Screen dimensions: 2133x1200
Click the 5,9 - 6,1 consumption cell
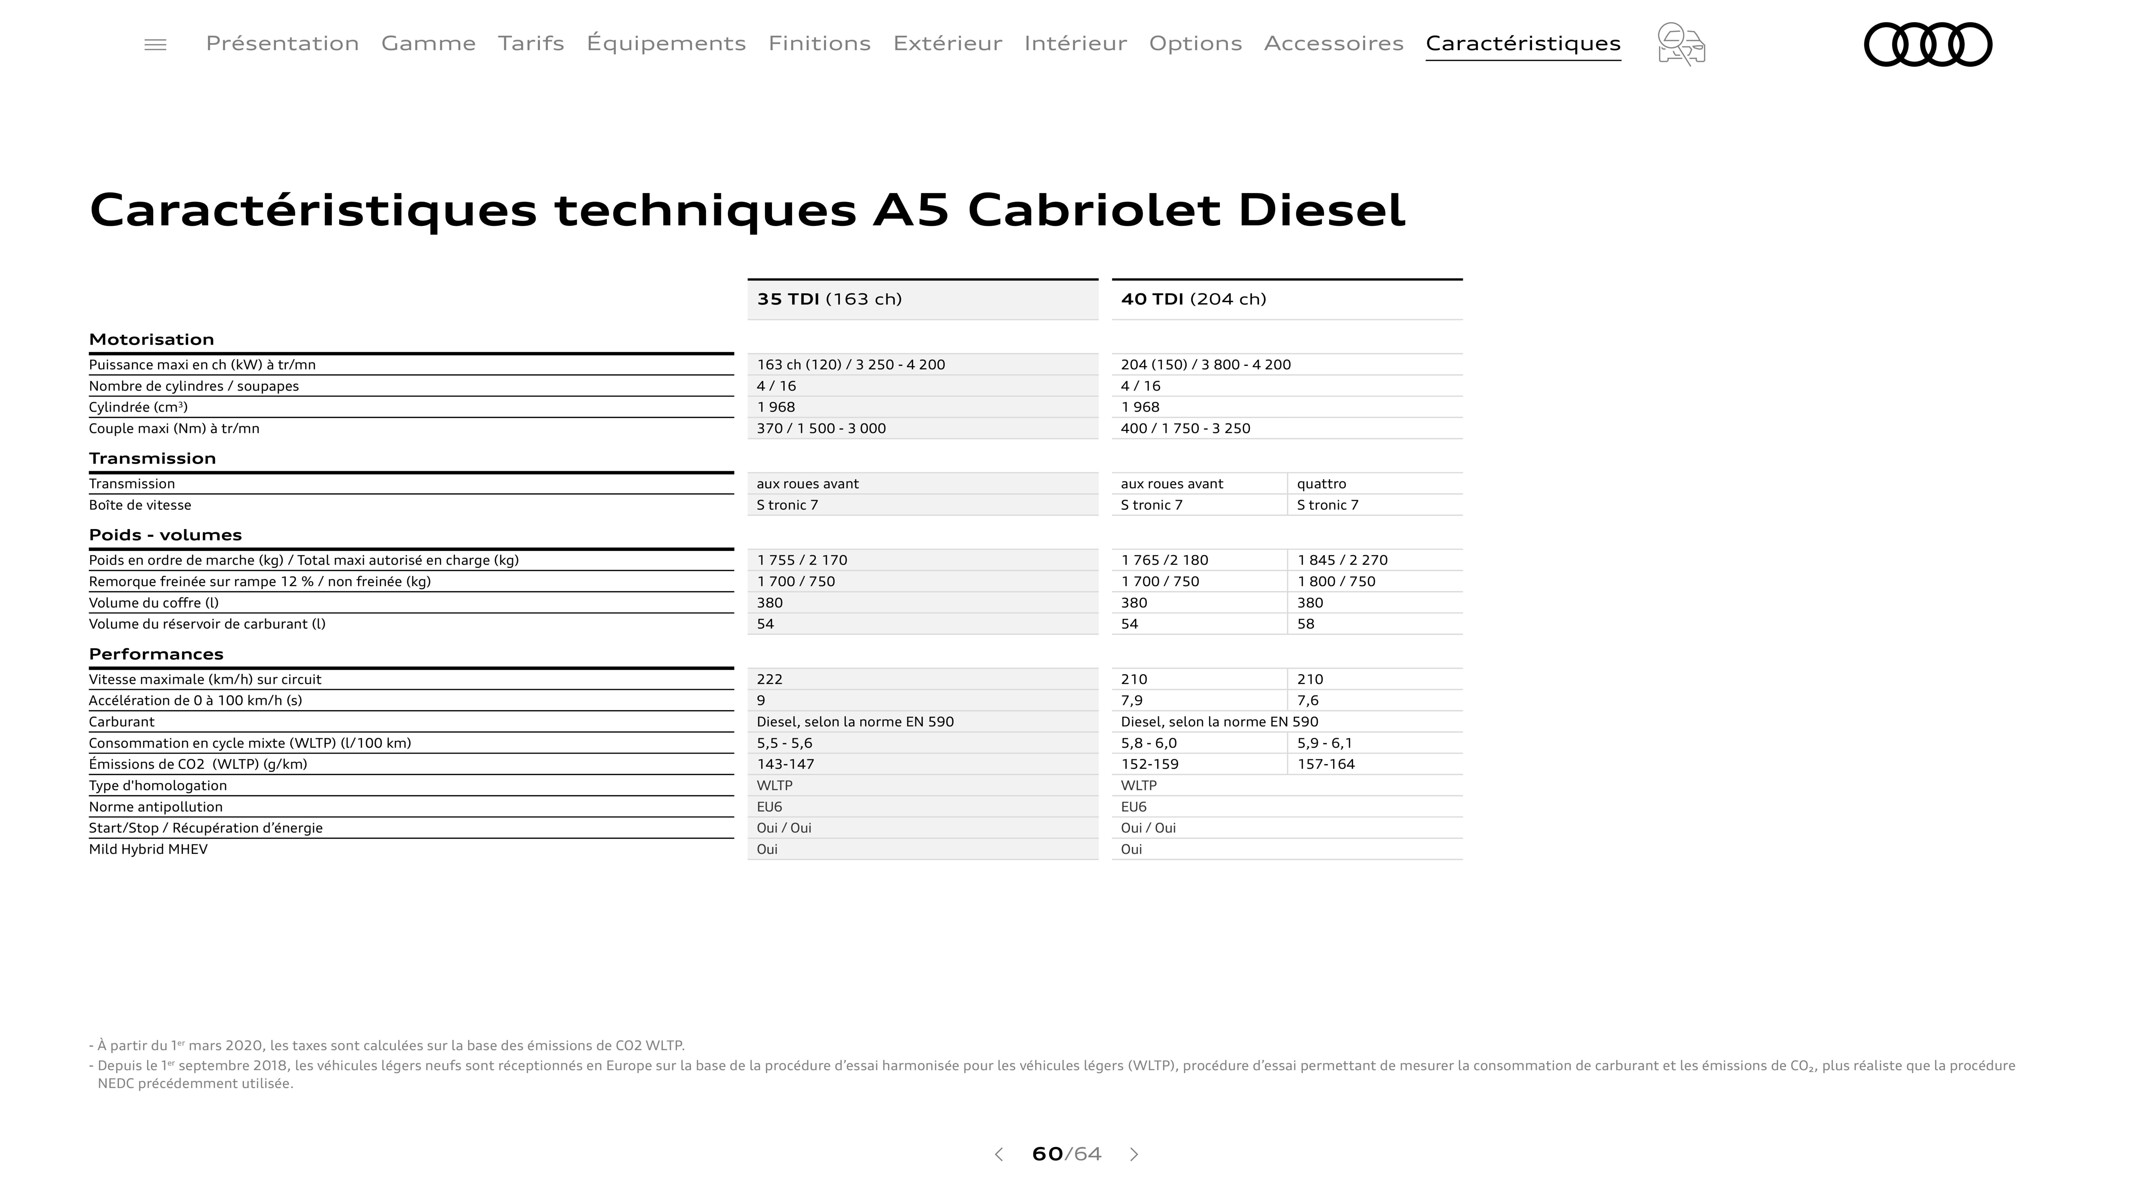click(x=1375, y=743)
